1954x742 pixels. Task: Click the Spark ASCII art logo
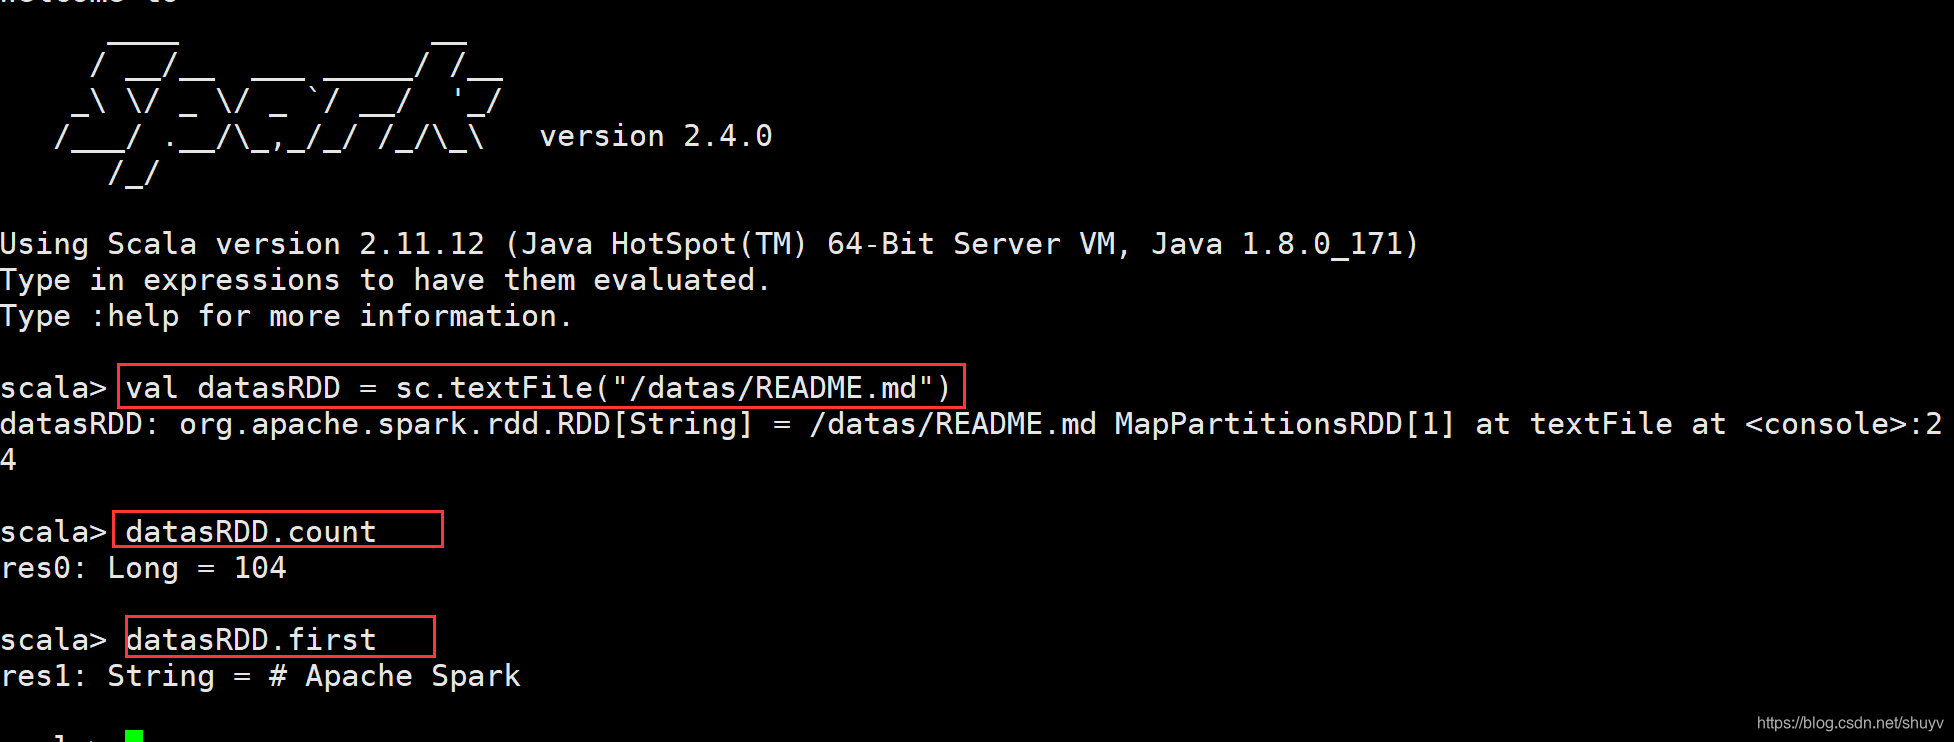tap(279, 112)
